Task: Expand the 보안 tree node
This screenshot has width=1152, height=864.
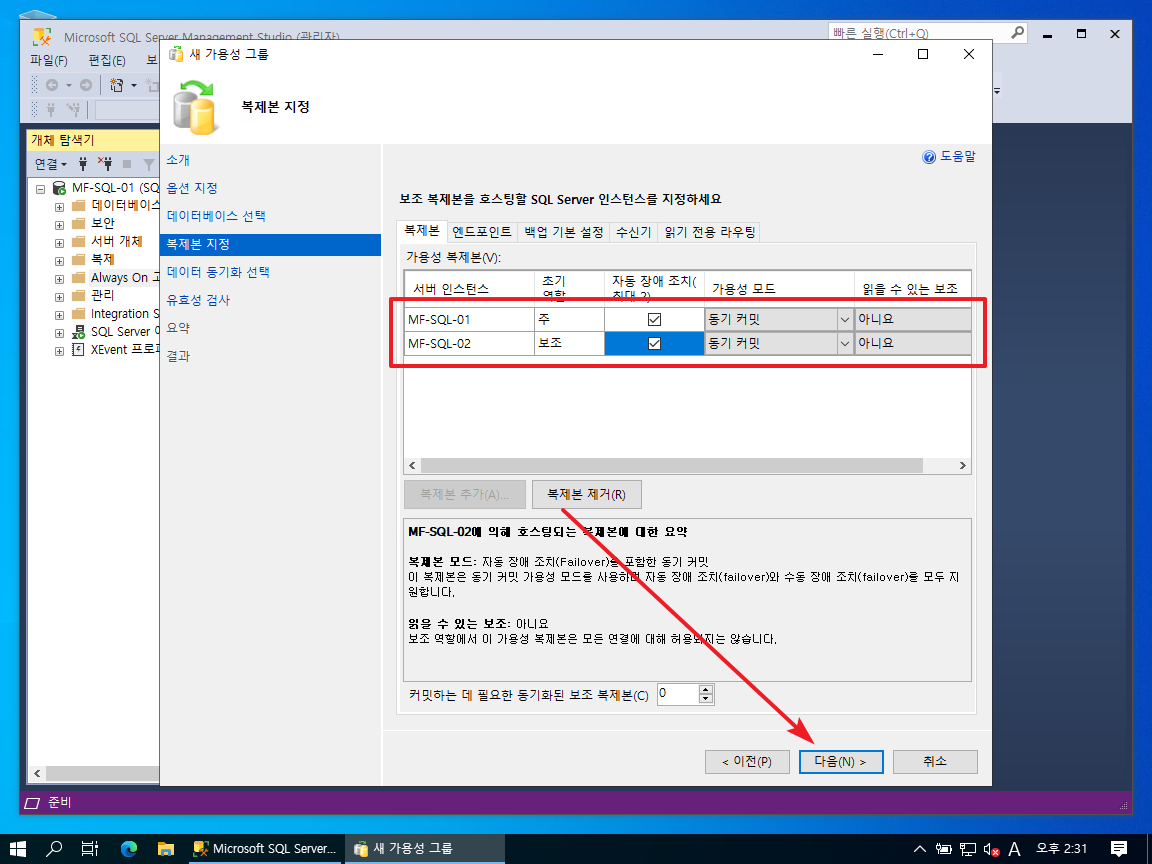Action: (60, 224)
